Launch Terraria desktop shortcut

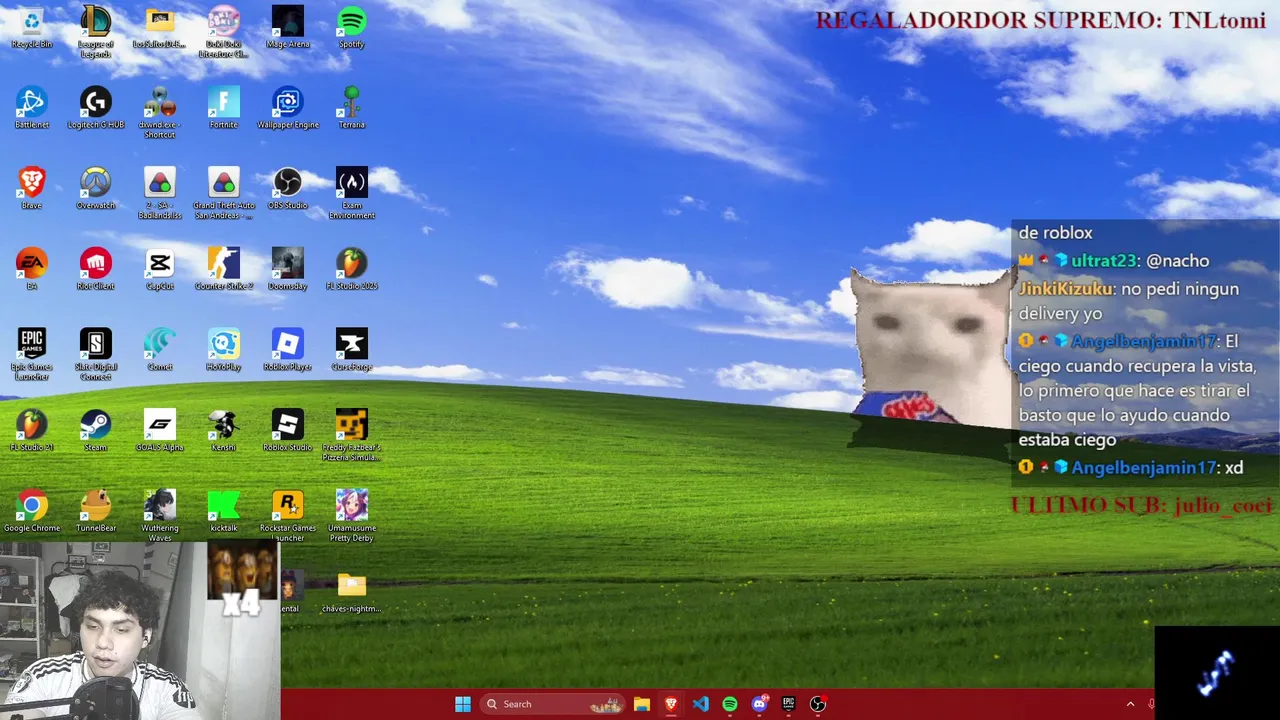pos(352,108)
